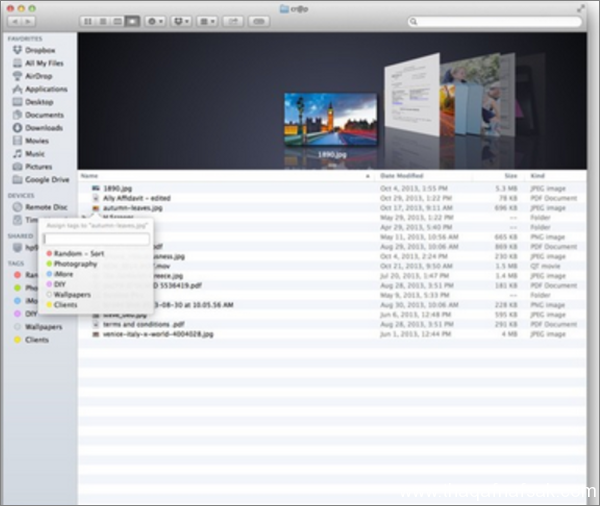This screenshot has width=600, height=506.
Task: Go to Applications folder
Action: 40,89
